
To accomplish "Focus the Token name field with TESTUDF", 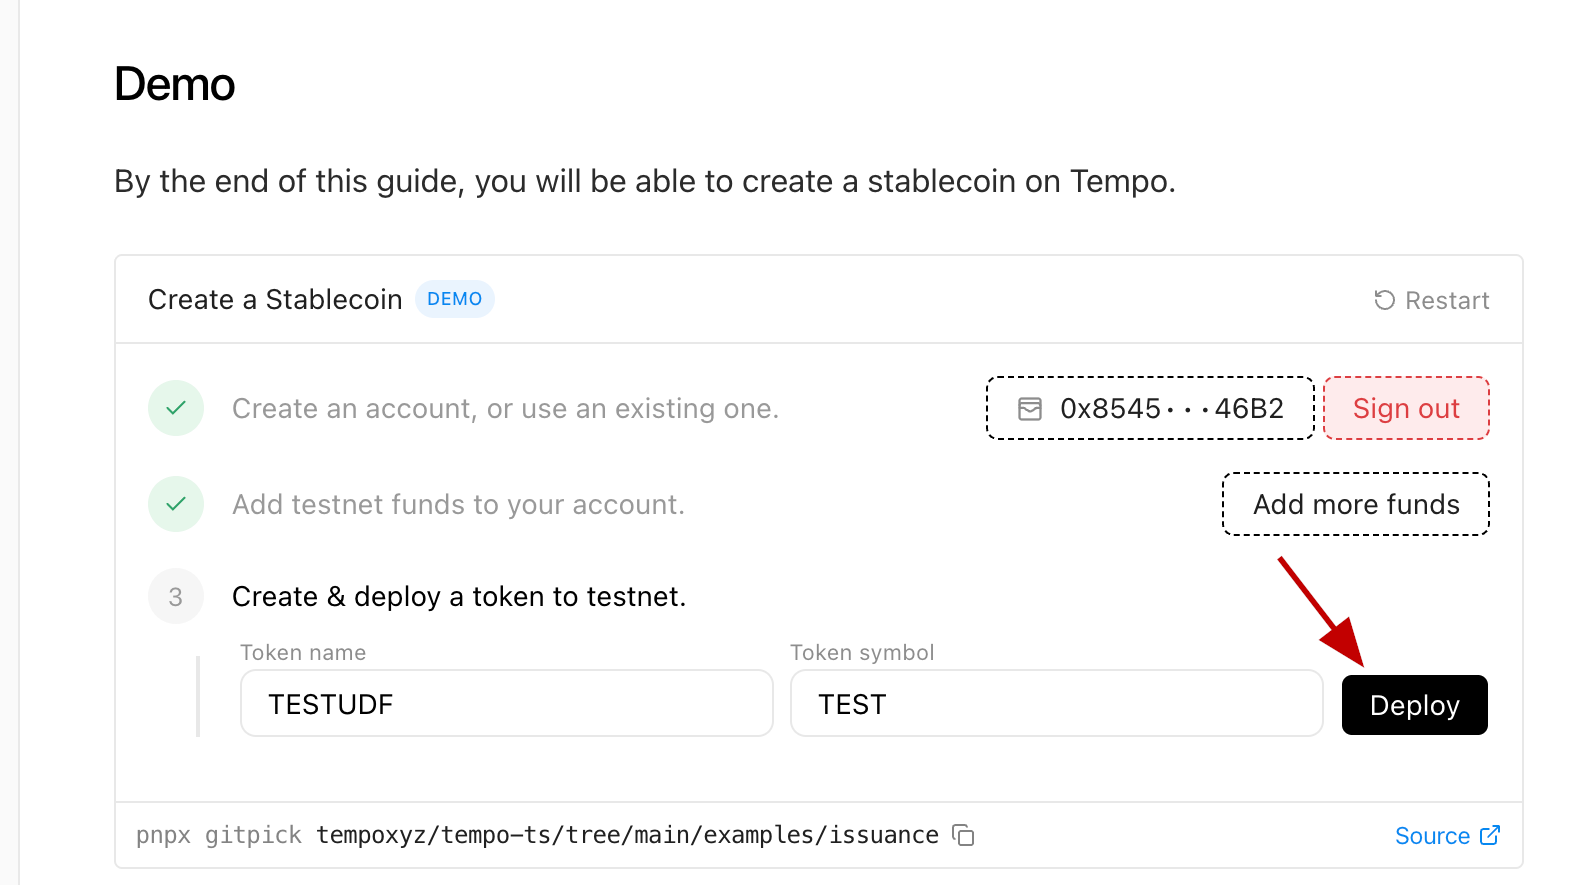I will (x=506, y=704).
